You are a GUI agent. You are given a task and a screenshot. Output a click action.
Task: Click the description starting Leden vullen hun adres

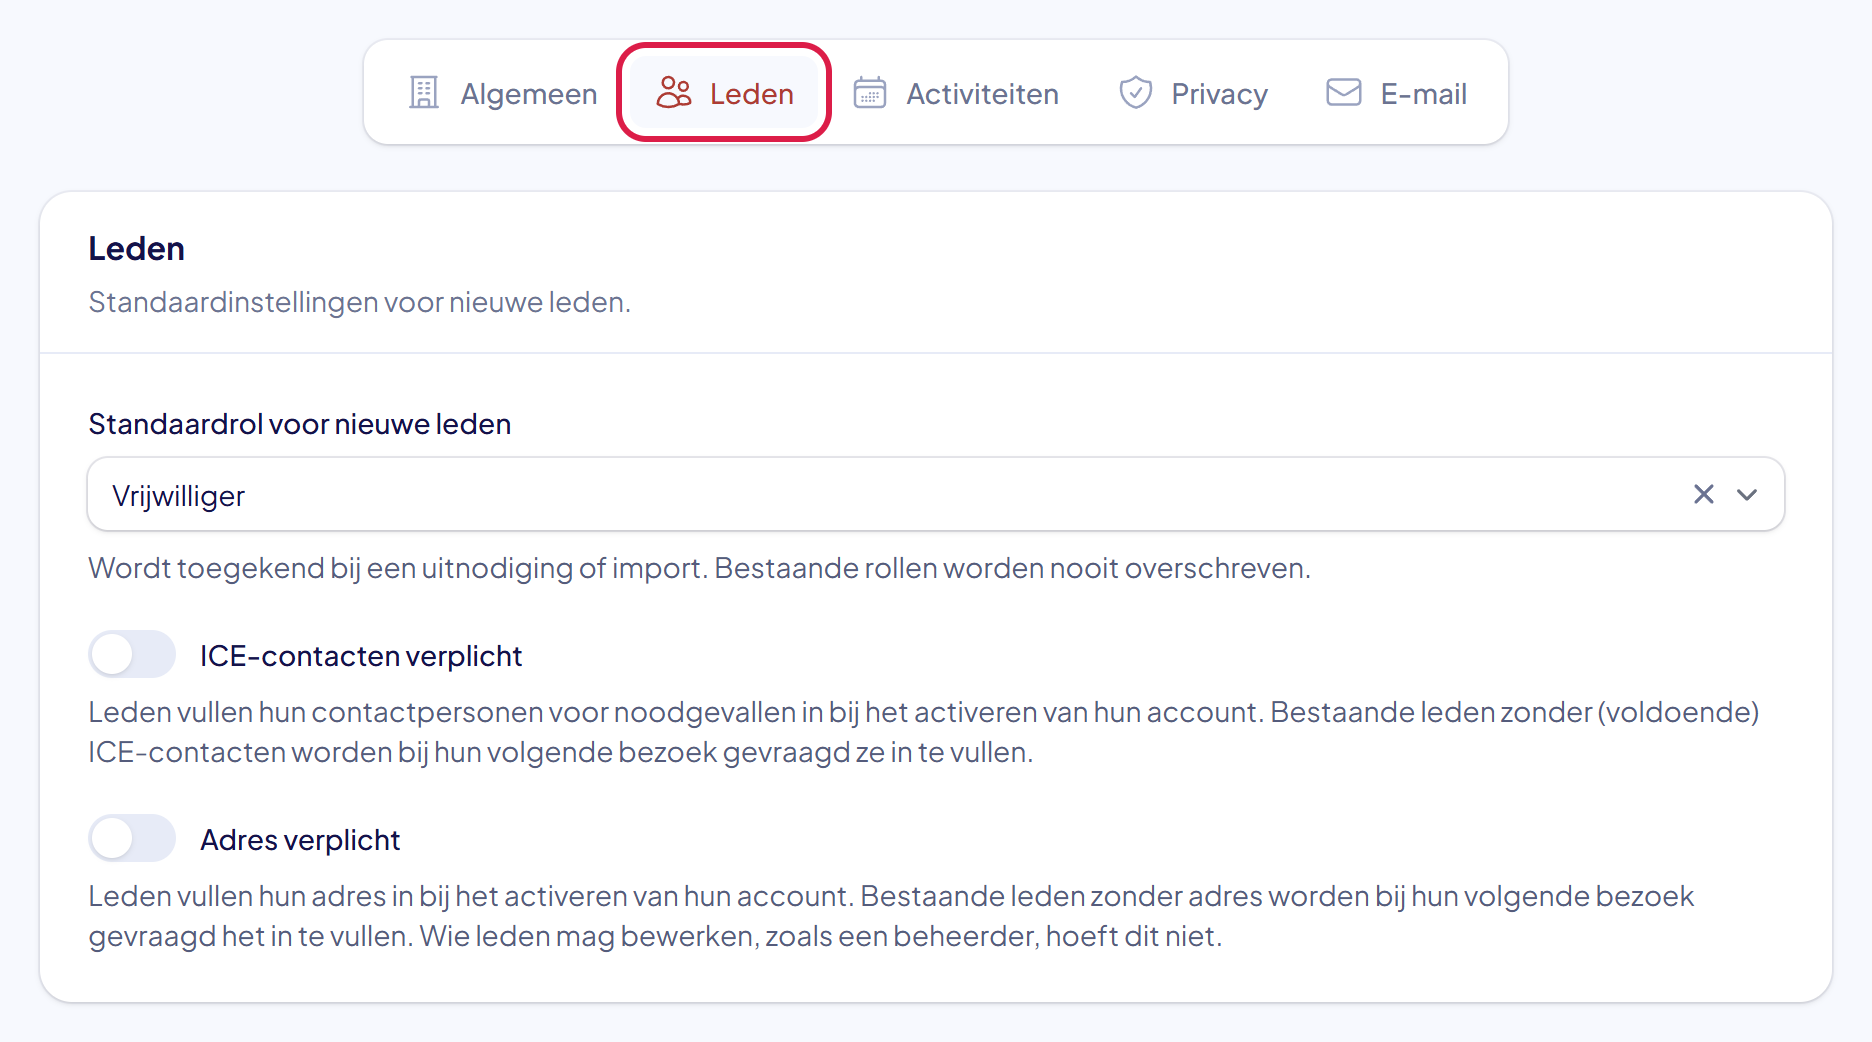pos(892,916)
